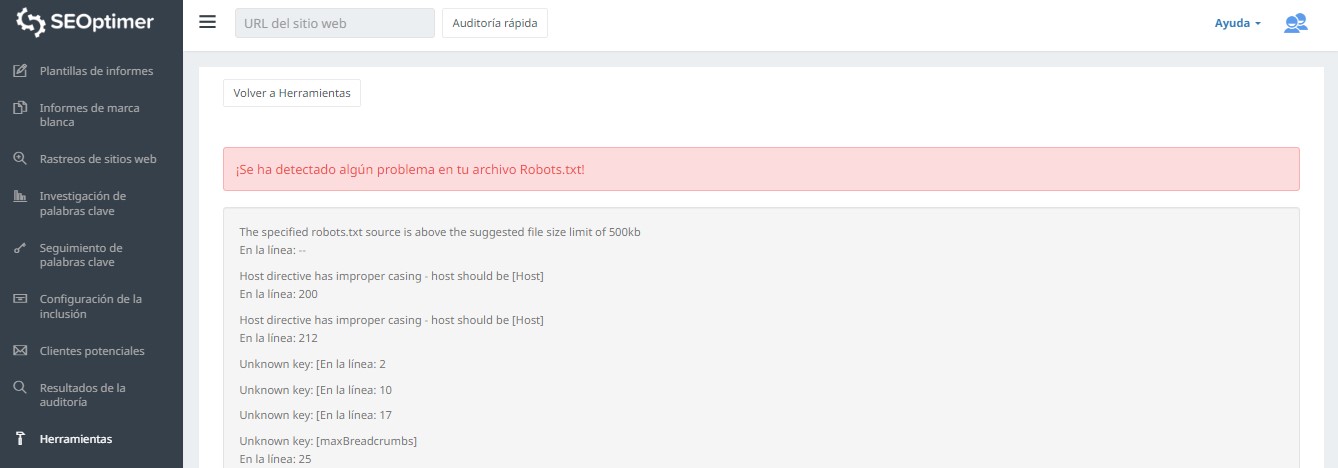The image size is (1338, 468).
Task: Open Investigación de palabras clave section
Action: [x=83, y=203]
